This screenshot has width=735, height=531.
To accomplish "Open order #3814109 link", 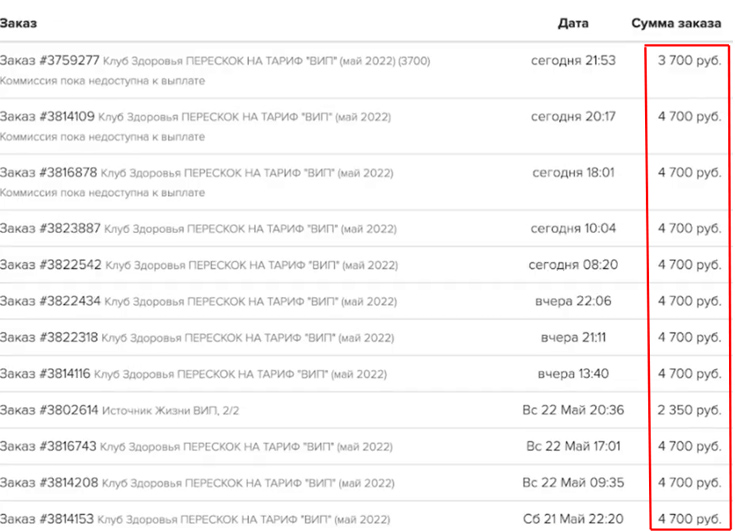I will coord(47,116).
